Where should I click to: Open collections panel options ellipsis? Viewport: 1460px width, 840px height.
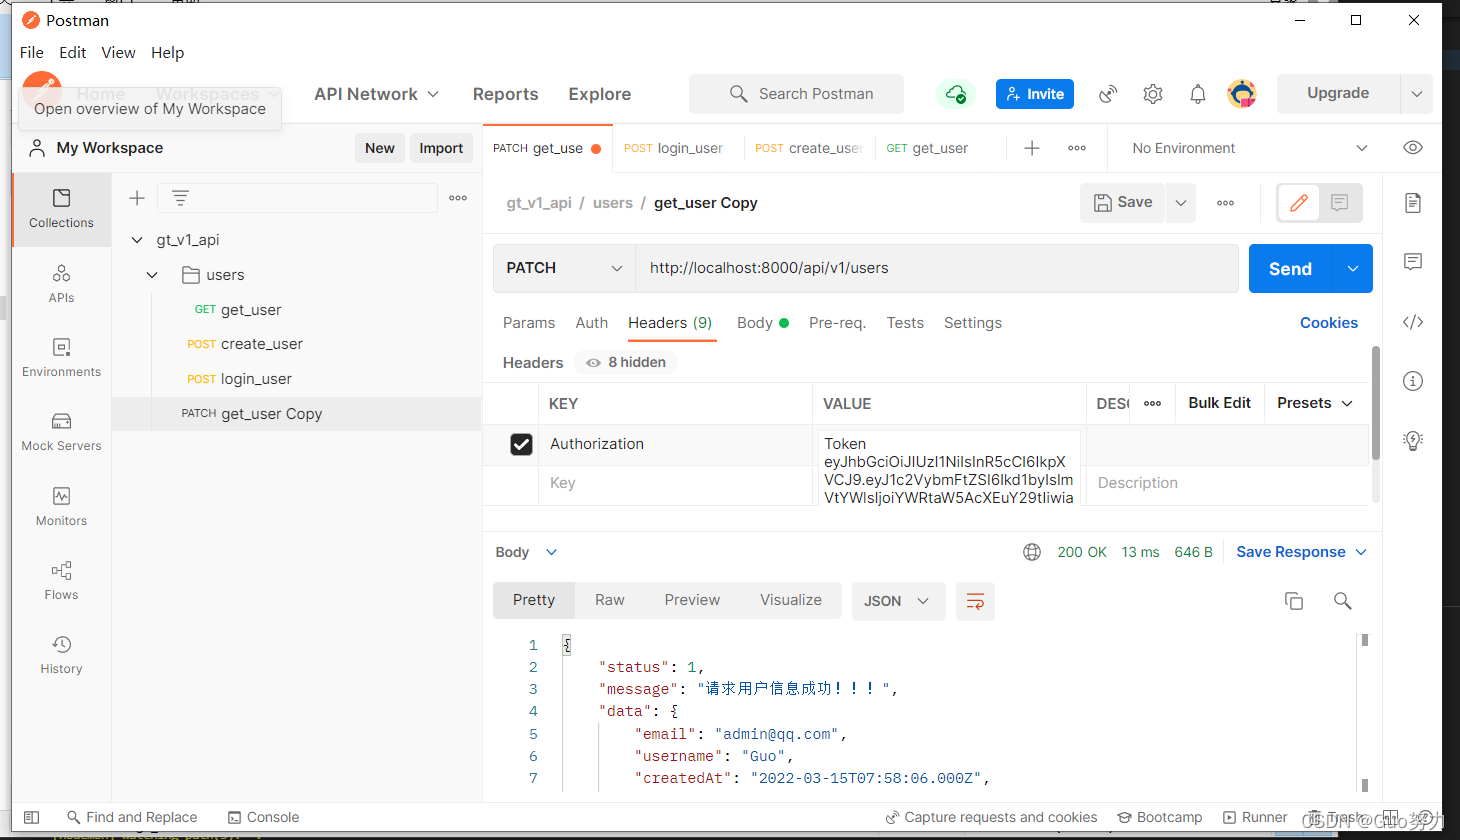tap(458, 198)
